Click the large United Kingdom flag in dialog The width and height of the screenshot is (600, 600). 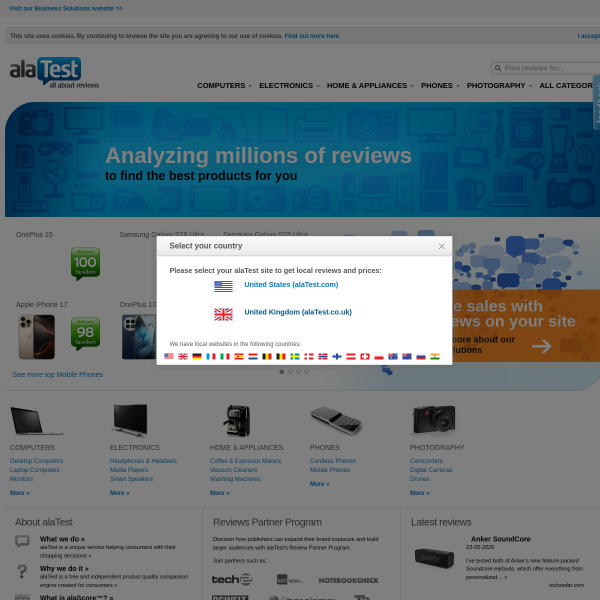(x=223, y=314)
